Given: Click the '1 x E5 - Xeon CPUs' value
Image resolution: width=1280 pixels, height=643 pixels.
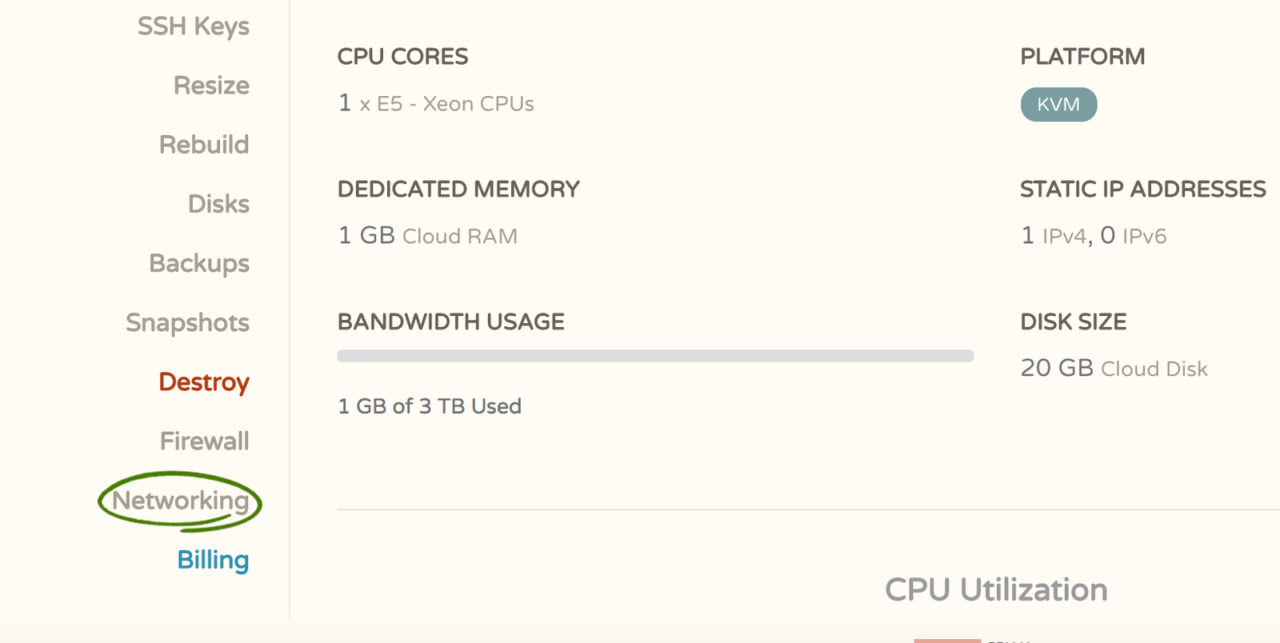Looking at the screenshot, I should (436, 104).
